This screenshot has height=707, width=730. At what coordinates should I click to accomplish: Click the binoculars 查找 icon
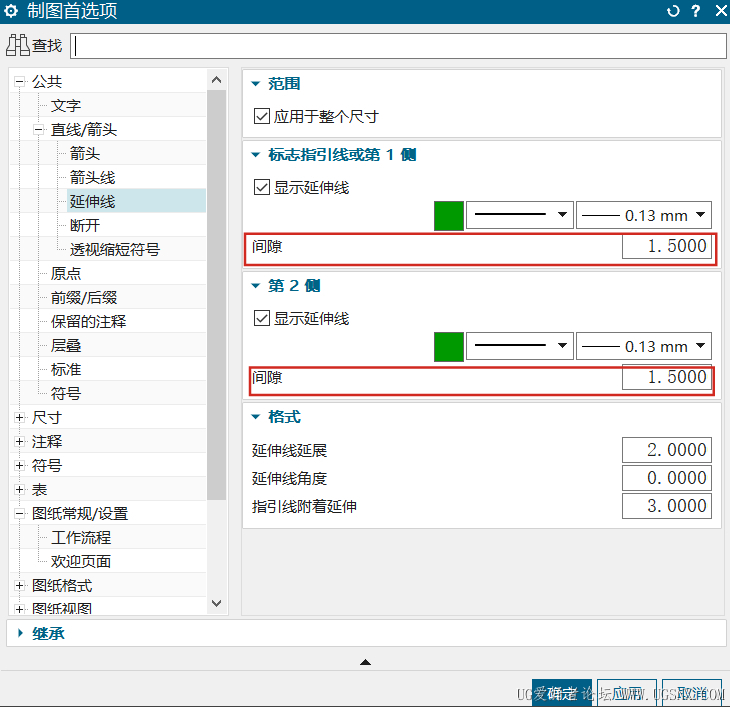click(x=18, y=46)
